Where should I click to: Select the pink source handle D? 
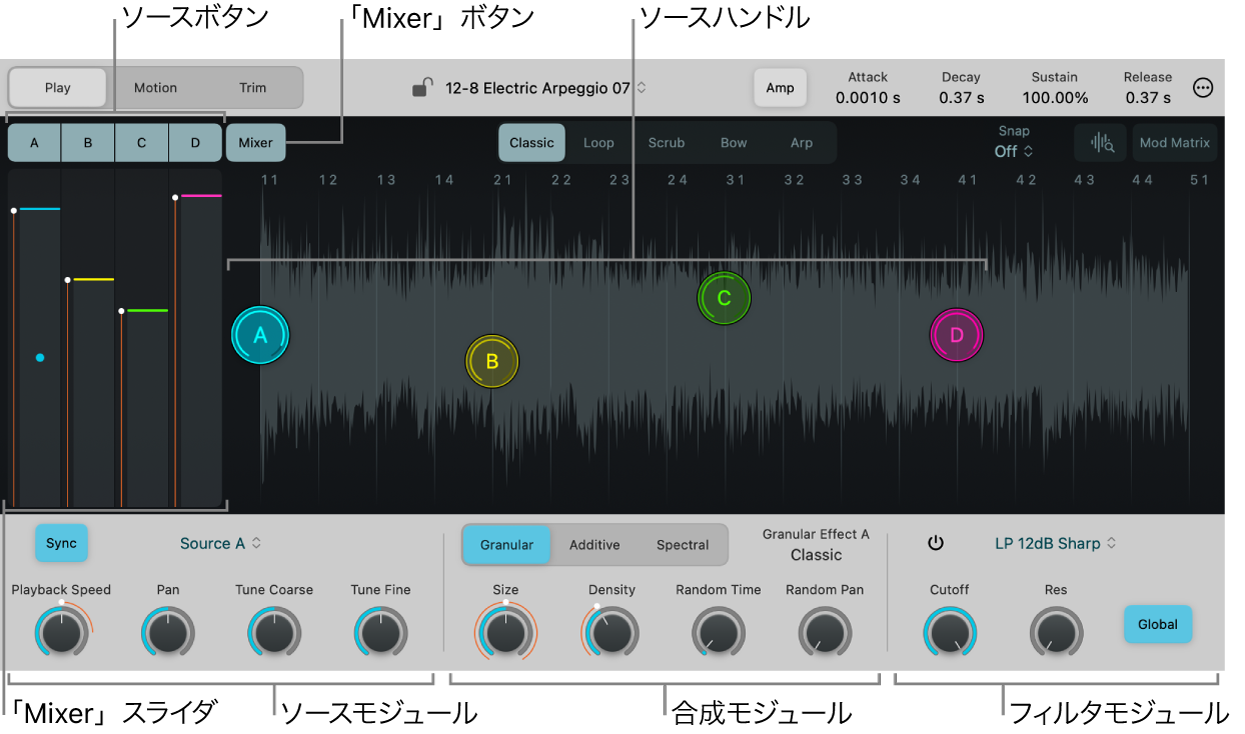(957, 335)
